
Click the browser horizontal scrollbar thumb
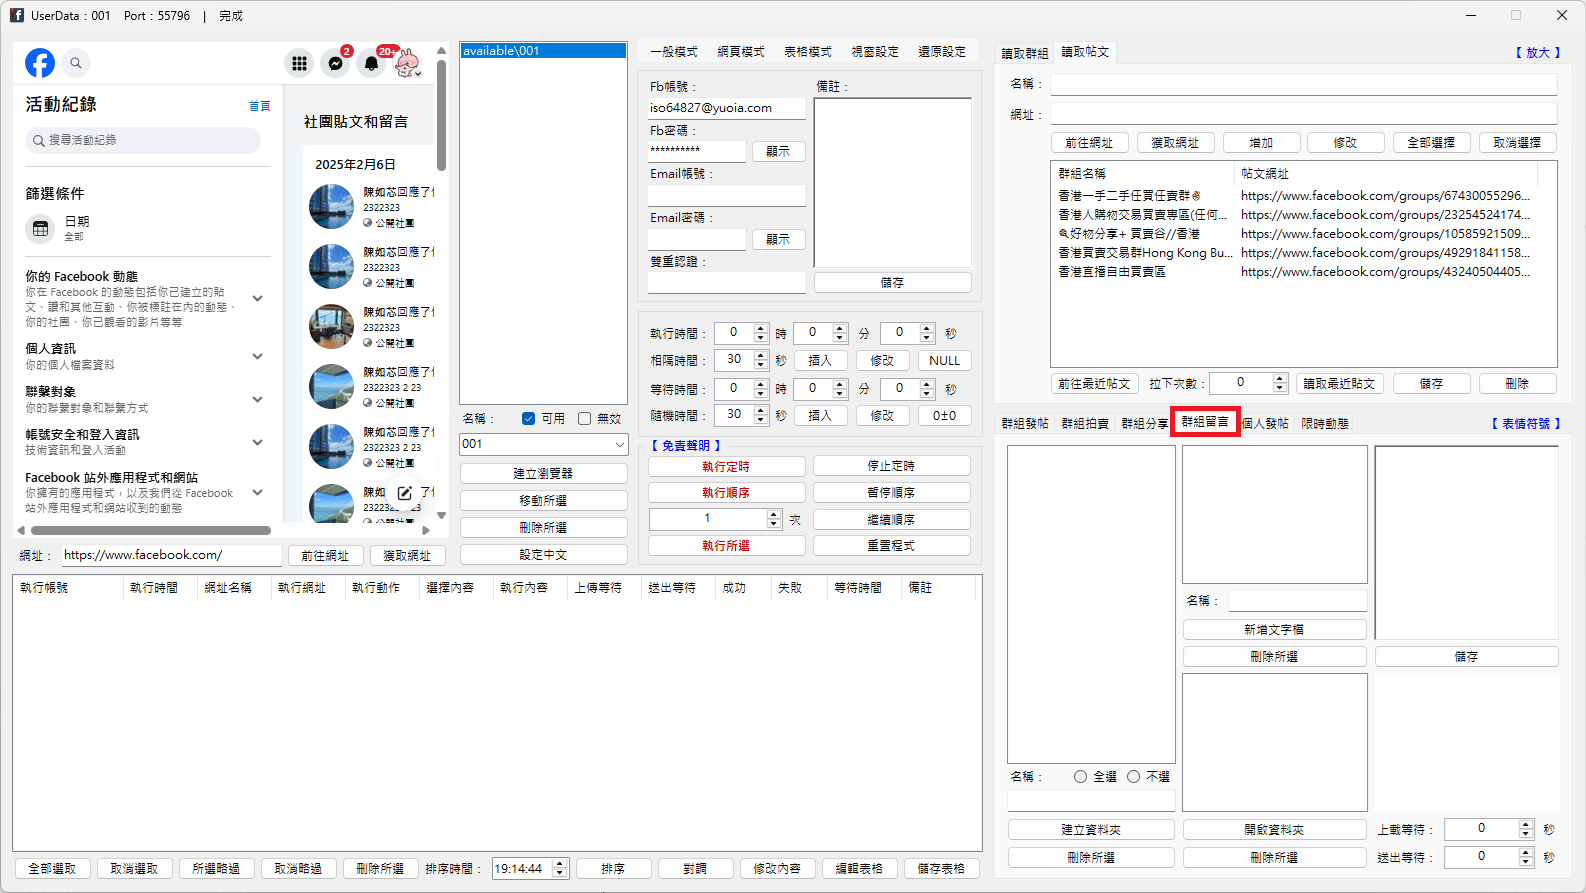[x=151, y=530]
